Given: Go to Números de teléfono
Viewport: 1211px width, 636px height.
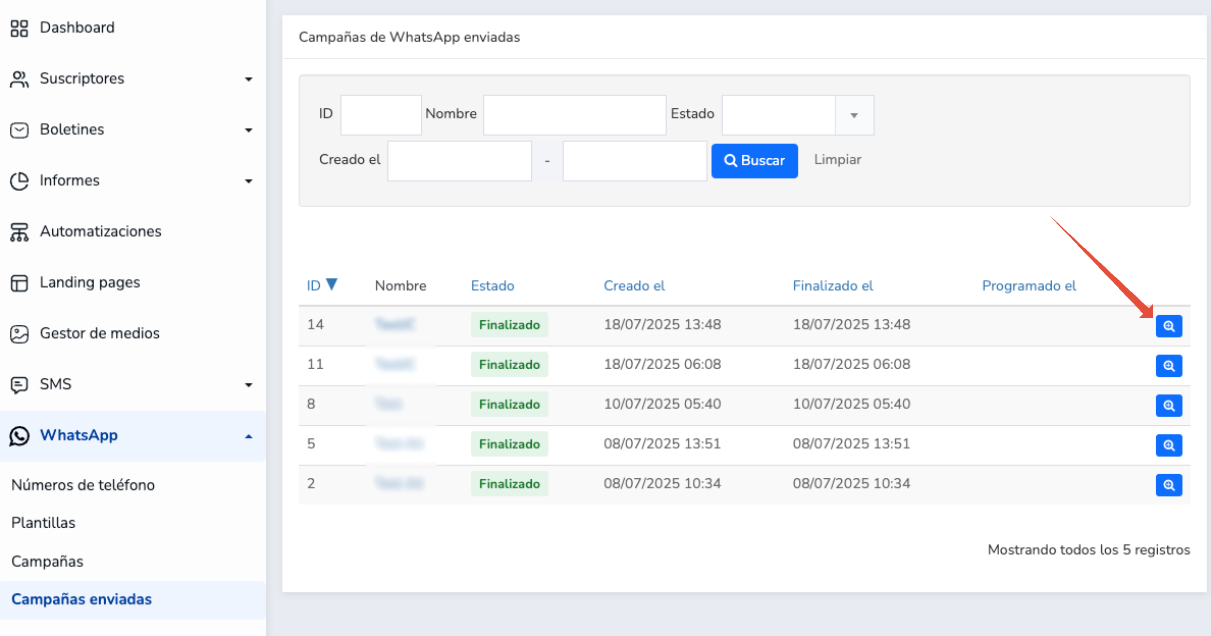Looking at the screenshot, I should click(83, 485).
